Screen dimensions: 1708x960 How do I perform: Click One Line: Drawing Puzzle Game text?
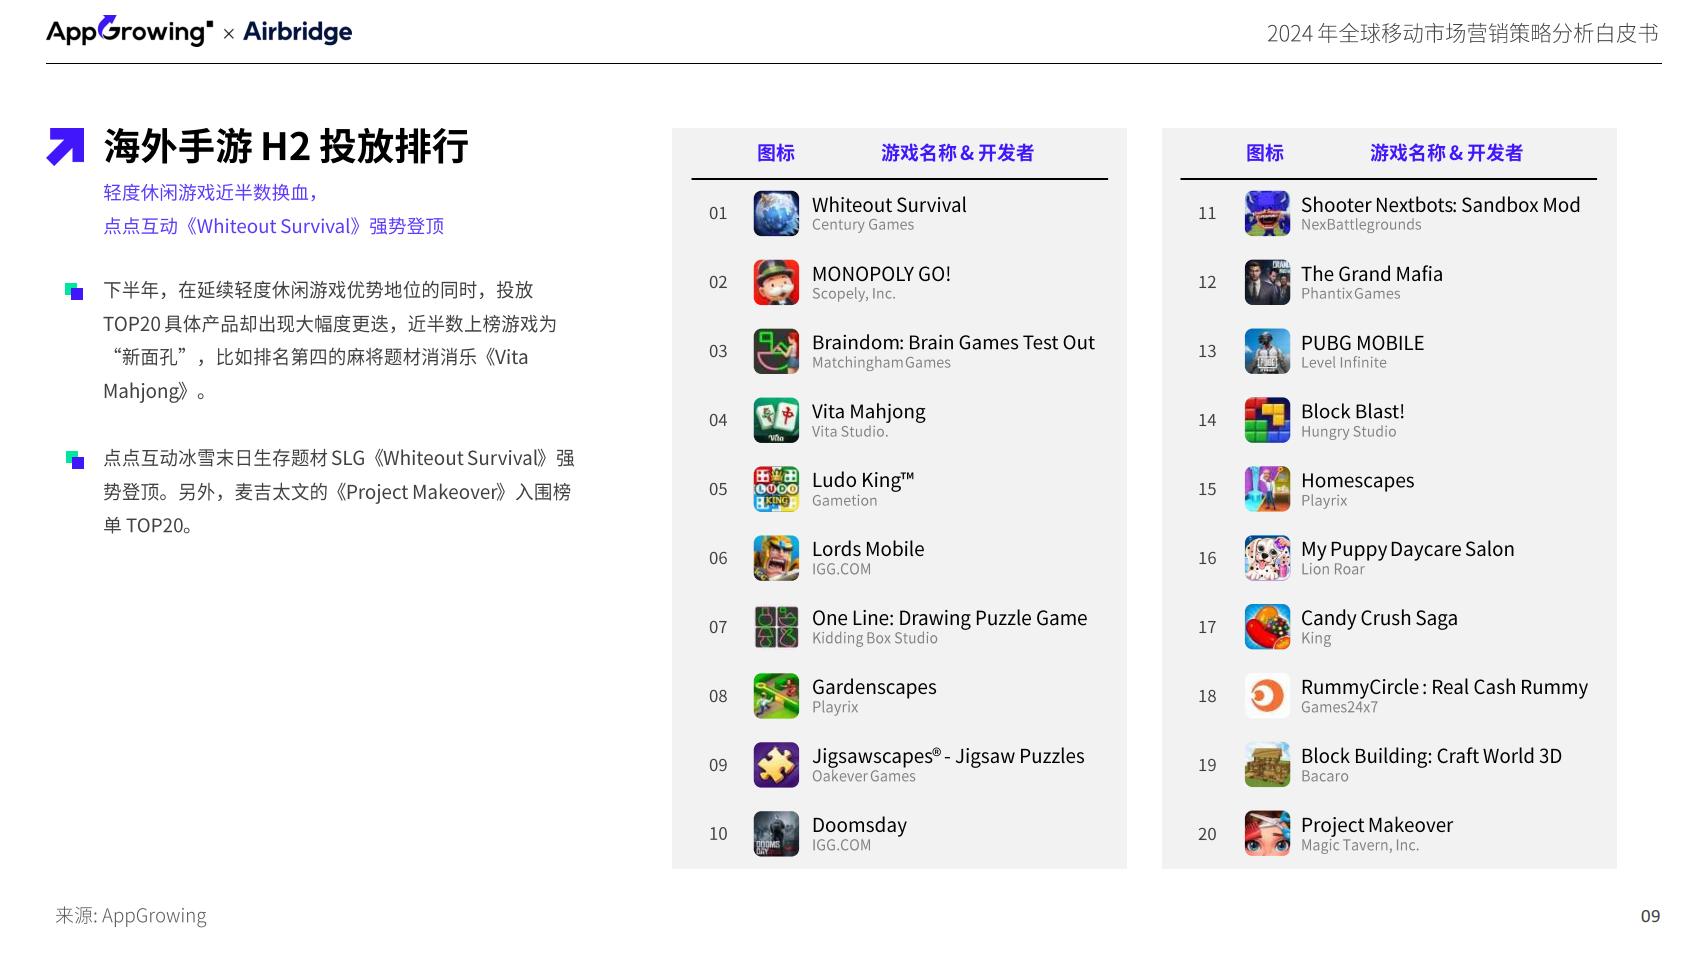(x=950, y=618)
